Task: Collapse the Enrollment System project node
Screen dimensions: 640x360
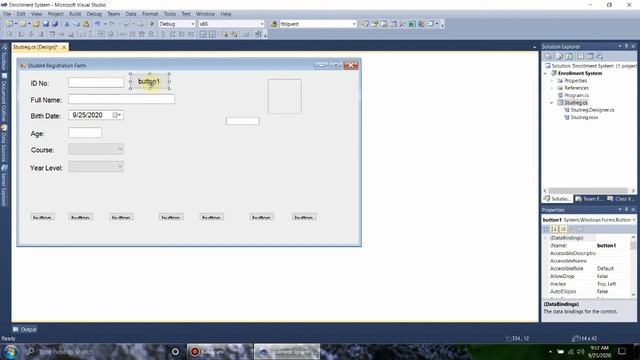Action: click(x=546, y=73)
